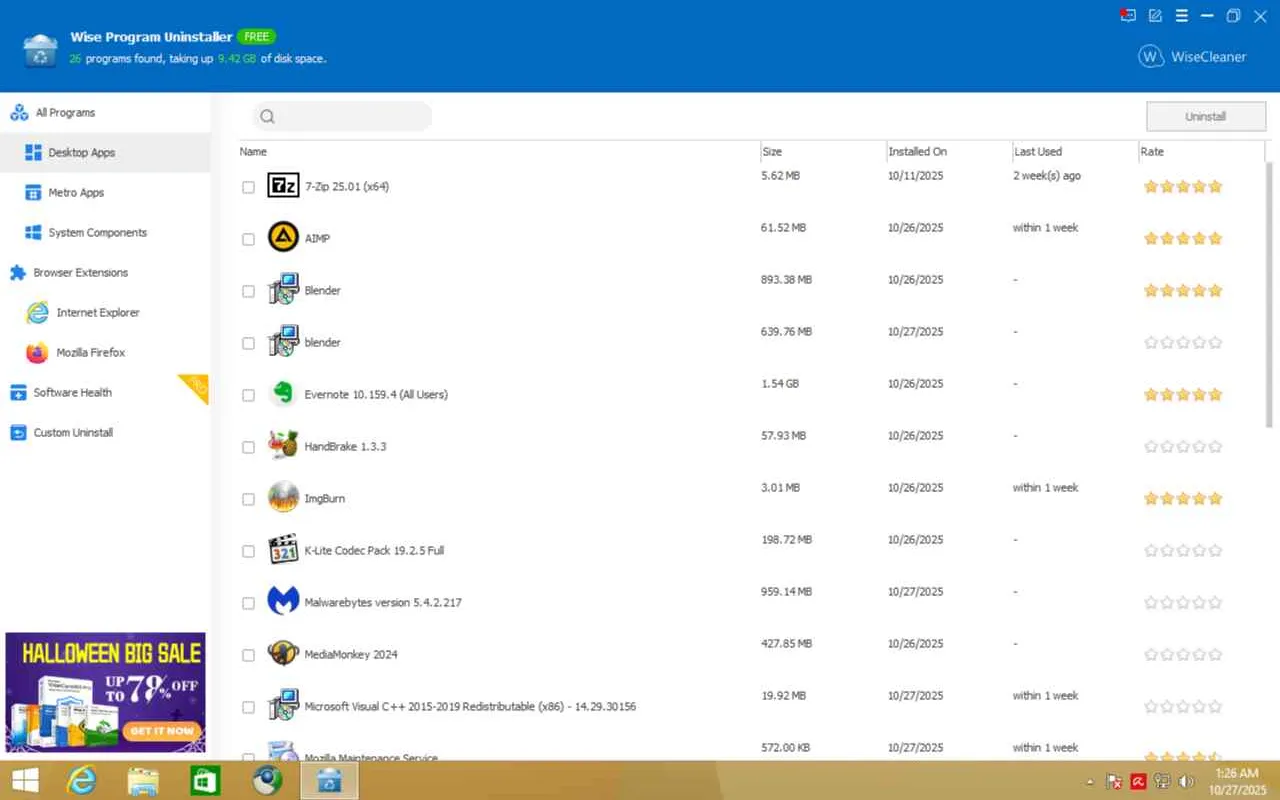1280x800 pixels.
Task: Open the Desktop Apps category
Action: point(105,153)
